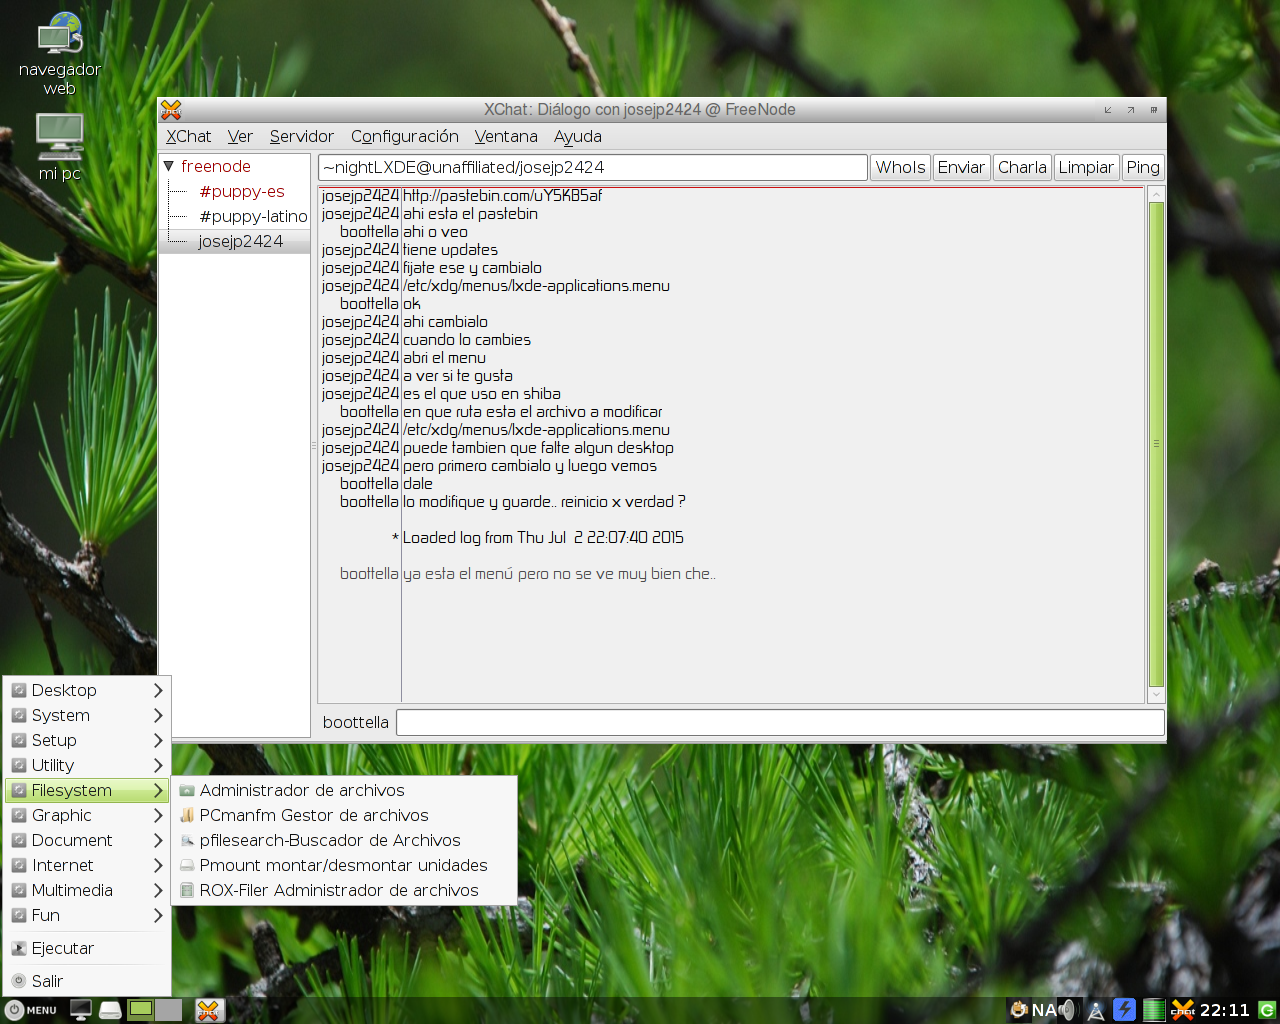Open the Ver menu

tap(240, 136)
